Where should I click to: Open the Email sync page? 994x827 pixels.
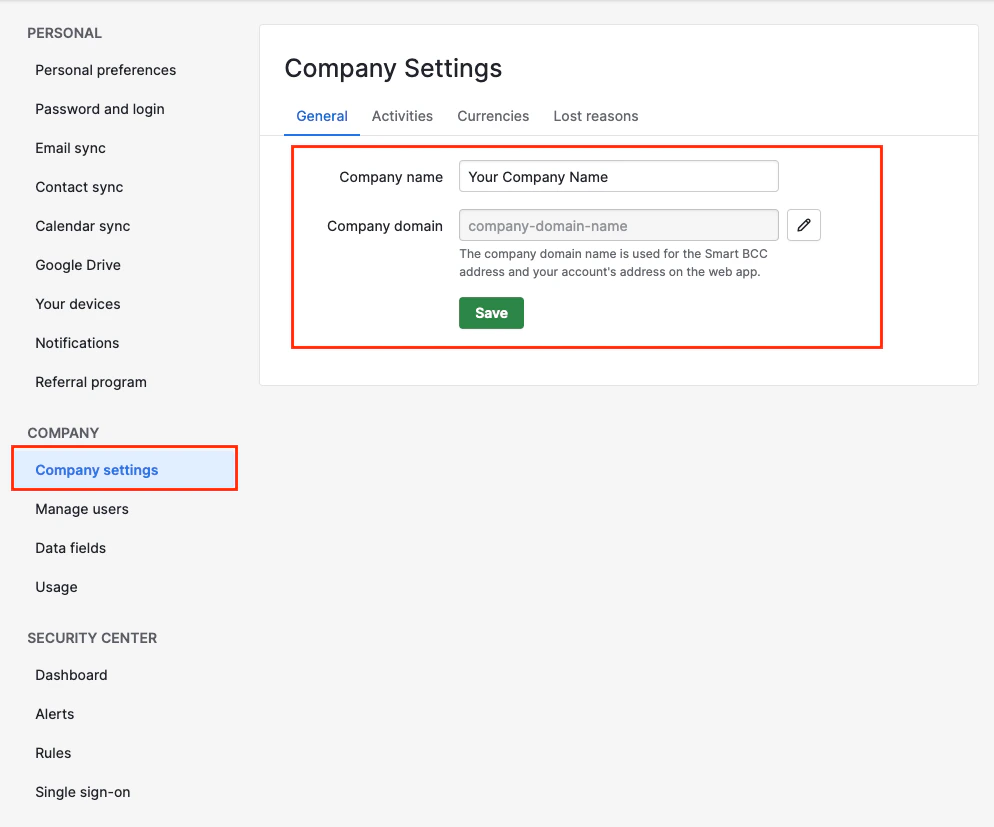[70, 148]
